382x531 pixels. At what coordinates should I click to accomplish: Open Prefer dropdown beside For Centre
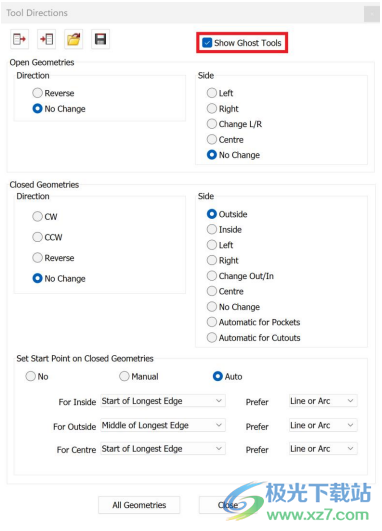pos(323,449)
